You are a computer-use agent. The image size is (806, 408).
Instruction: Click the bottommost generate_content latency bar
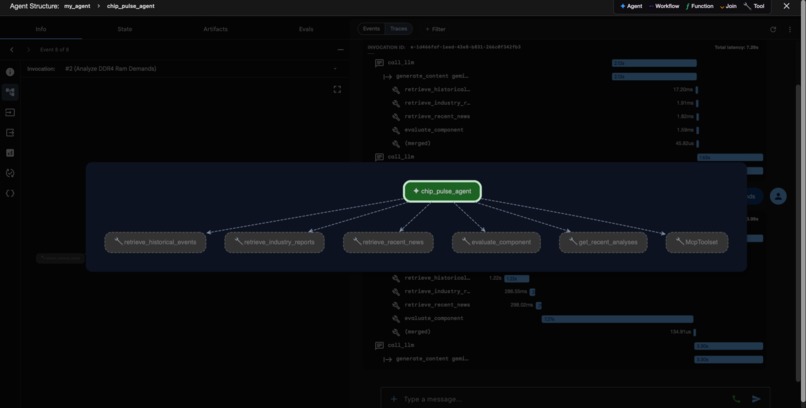coord(728,359)
